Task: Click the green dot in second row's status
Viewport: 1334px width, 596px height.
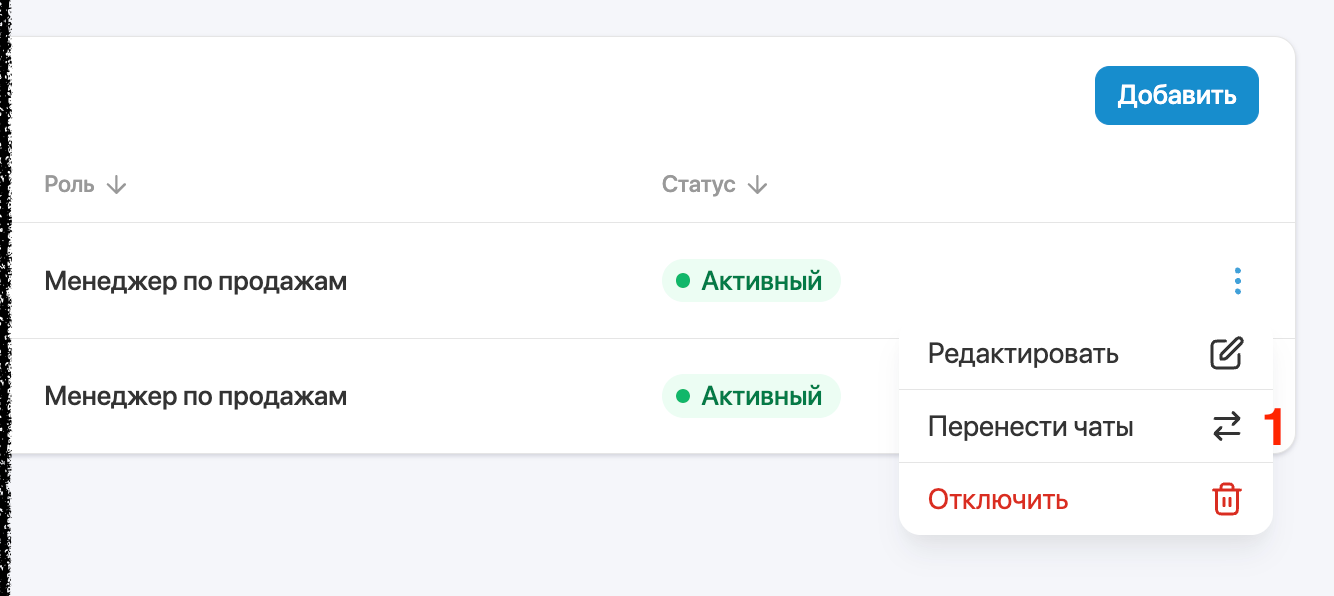Action: pos(683,396)
